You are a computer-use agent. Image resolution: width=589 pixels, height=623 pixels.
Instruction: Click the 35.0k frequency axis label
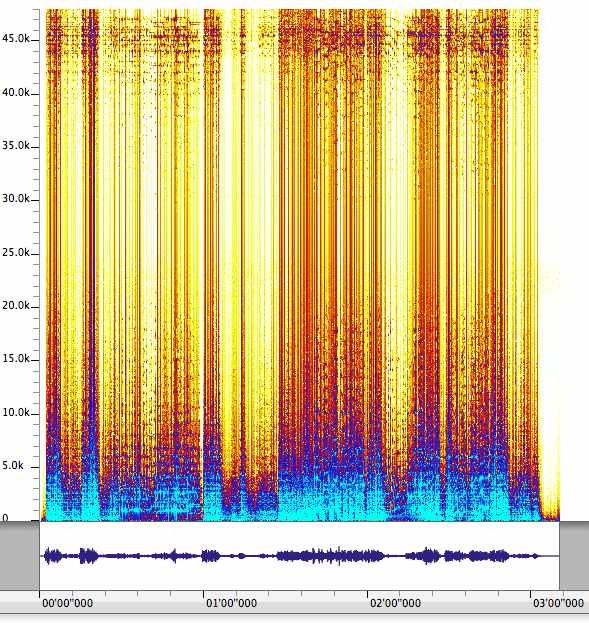pyautogui.click(x=16, y=146)
